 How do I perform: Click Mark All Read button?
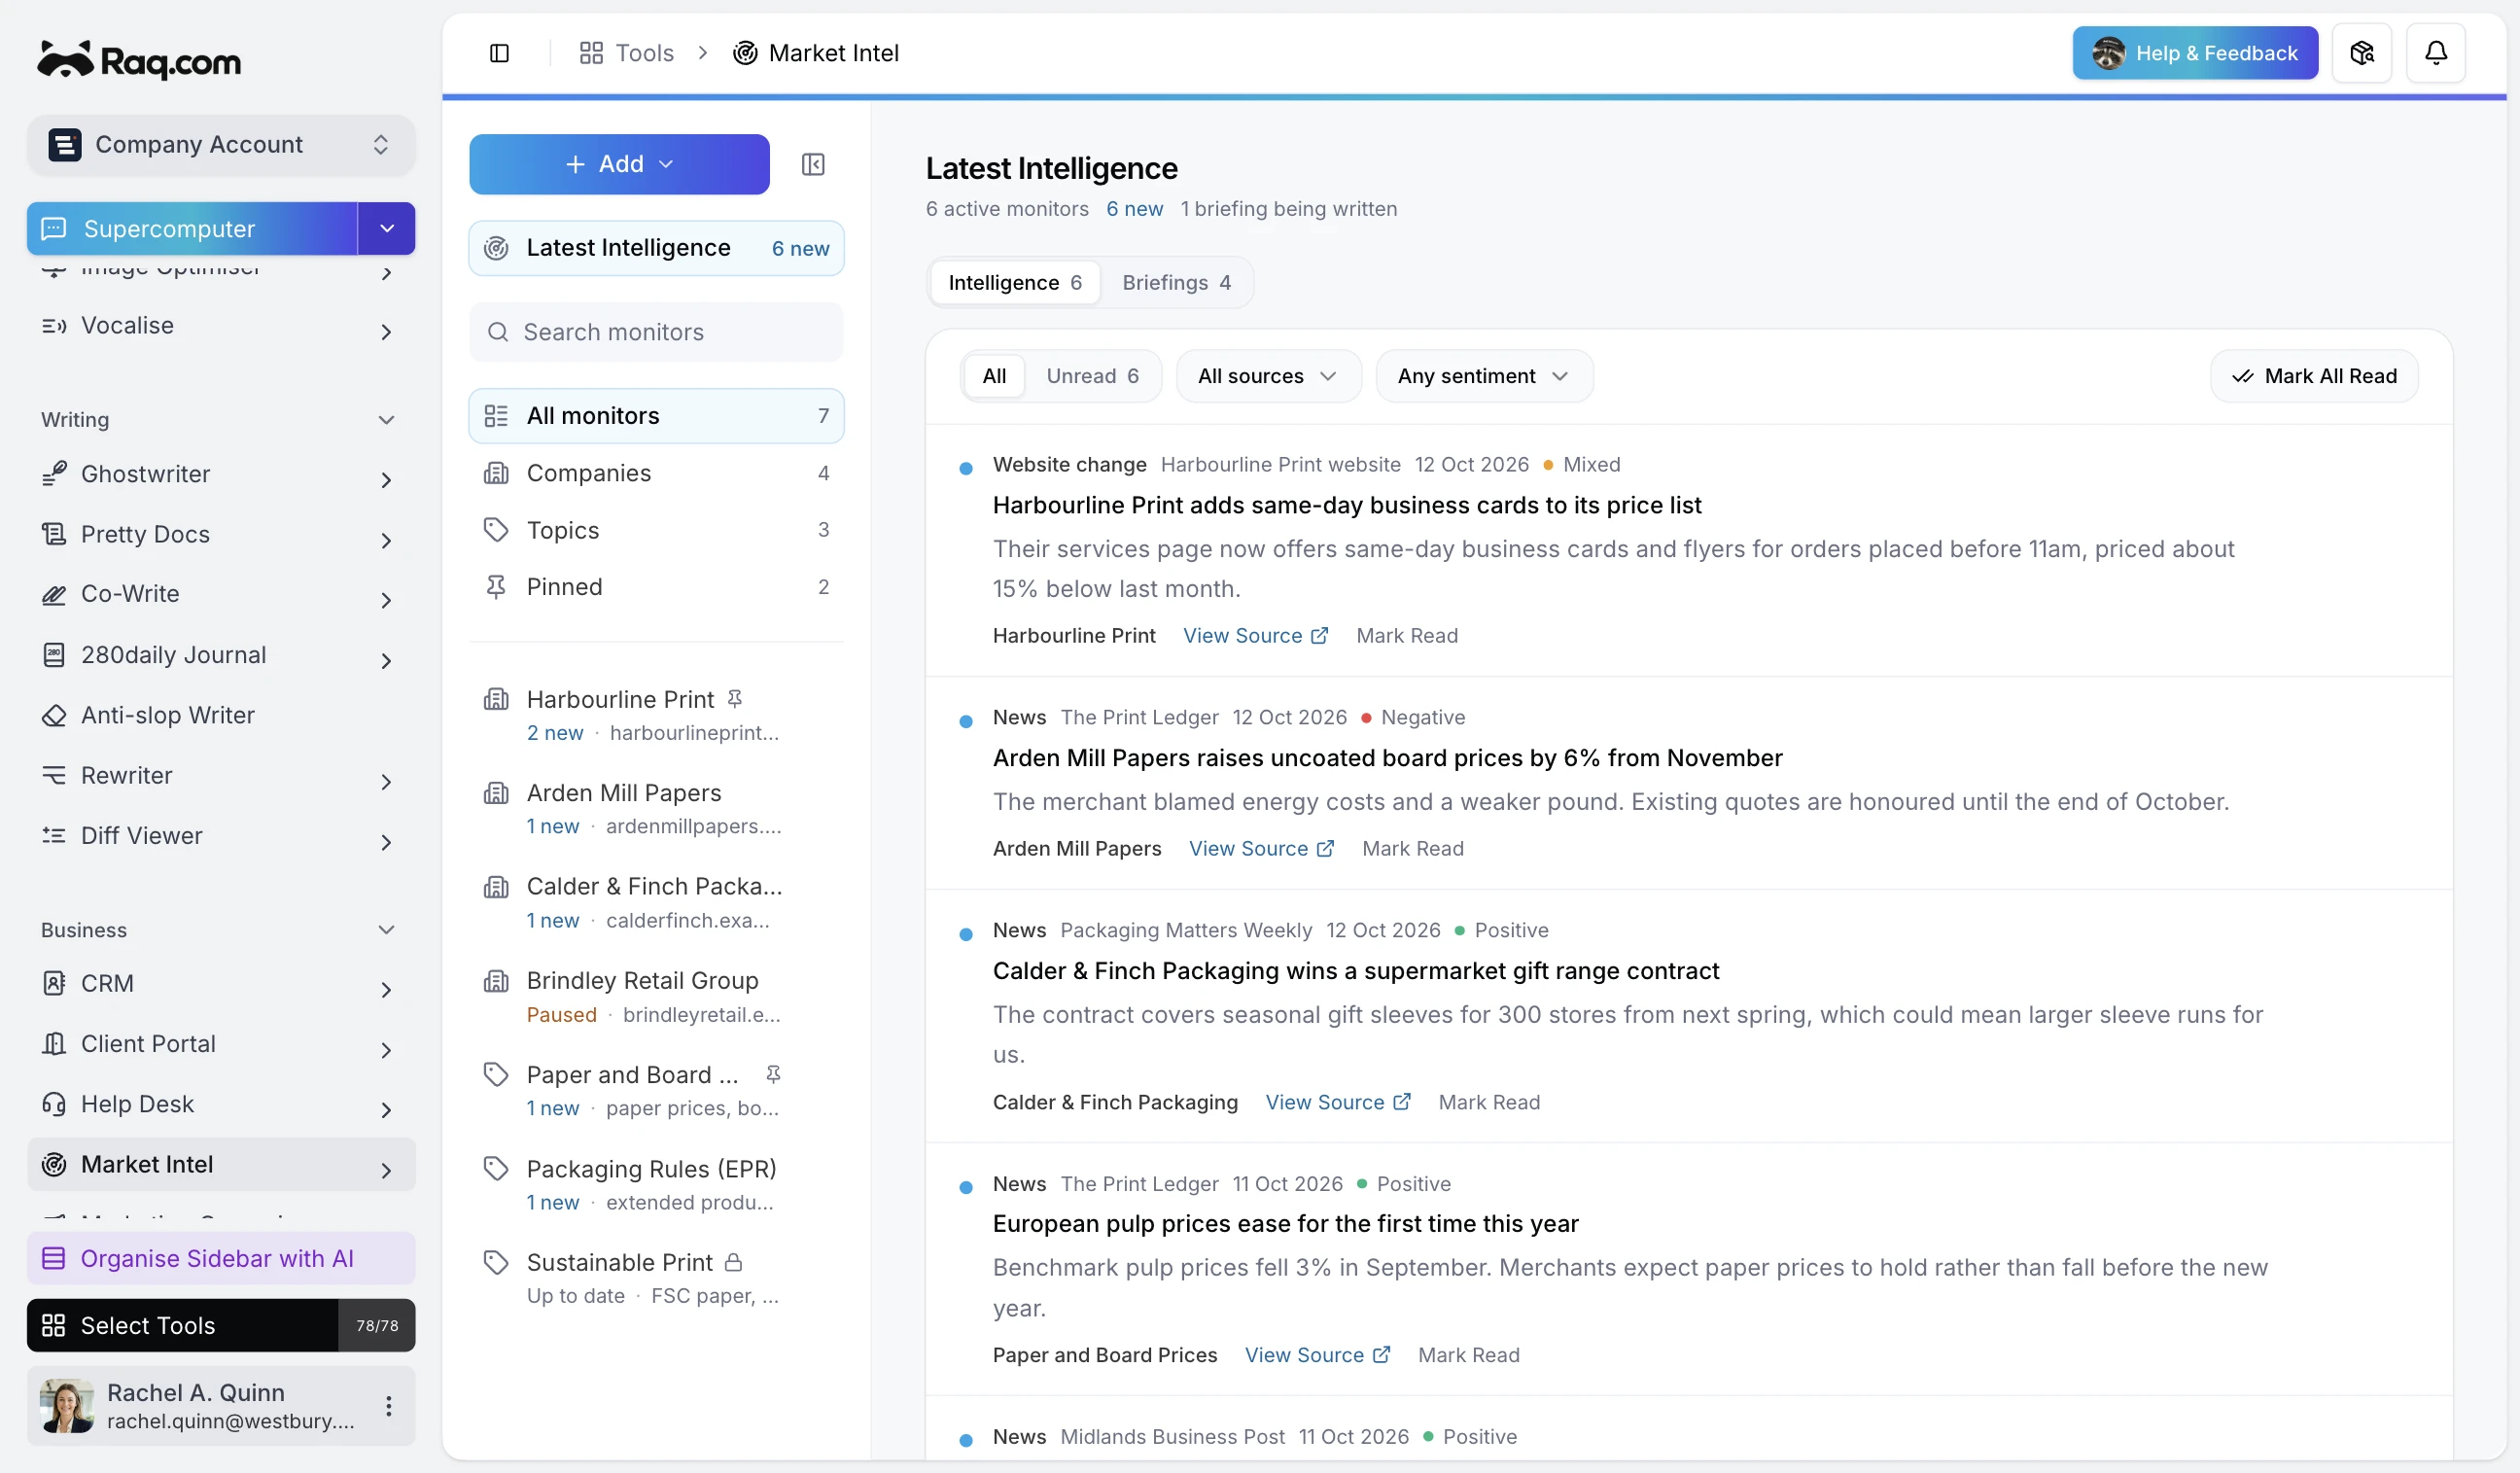[2314, 376]
